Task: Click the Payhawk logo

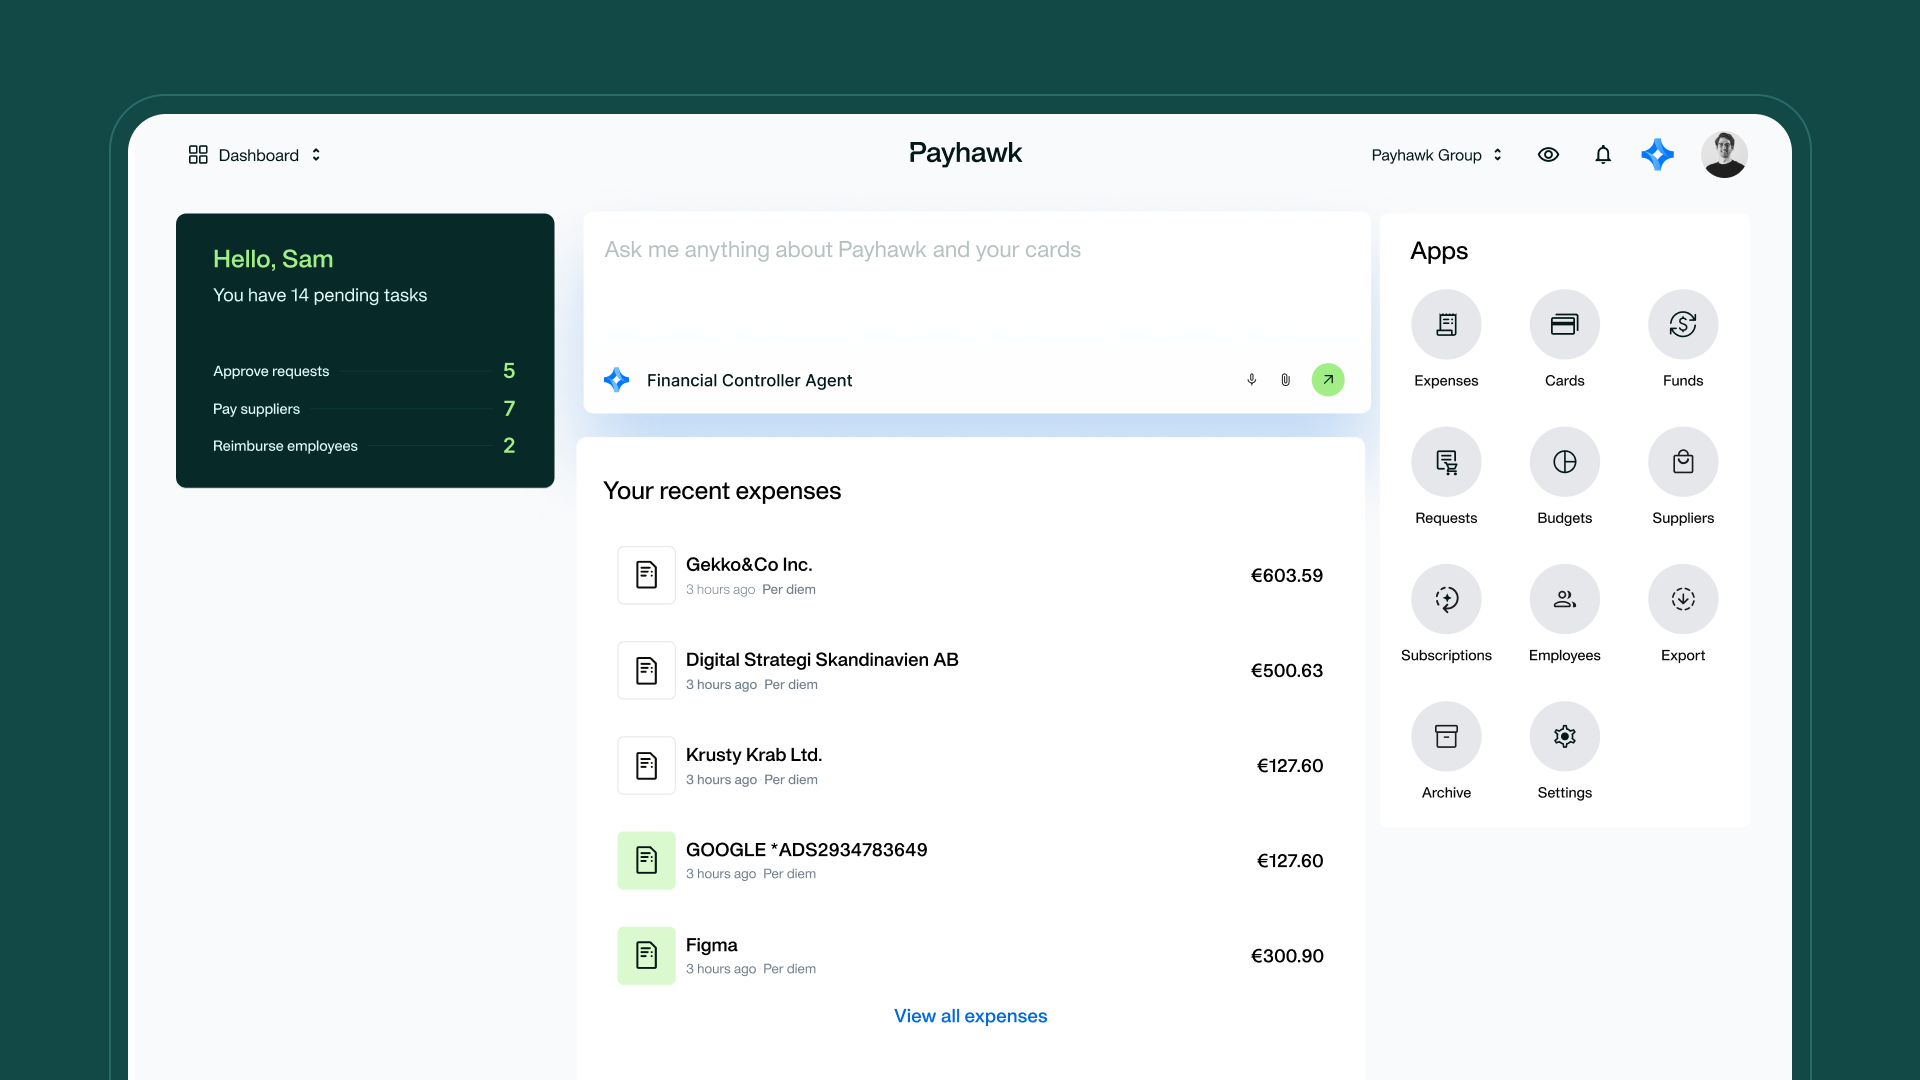Action: pyautogui.click(x=965, y=152)
